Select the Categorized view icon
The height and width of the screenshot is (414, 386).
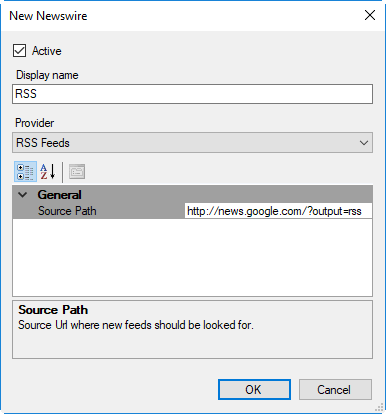coord(25,172)
